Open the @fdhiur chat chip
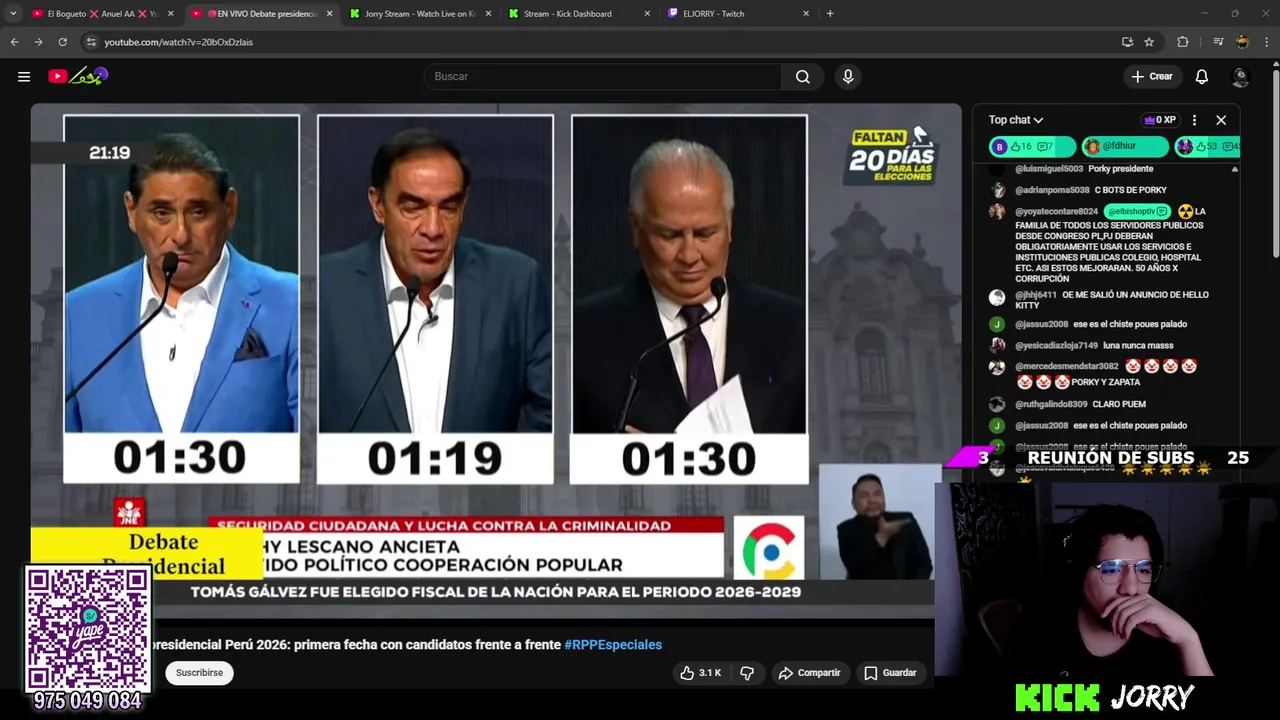 click(x=1125, y=147)
